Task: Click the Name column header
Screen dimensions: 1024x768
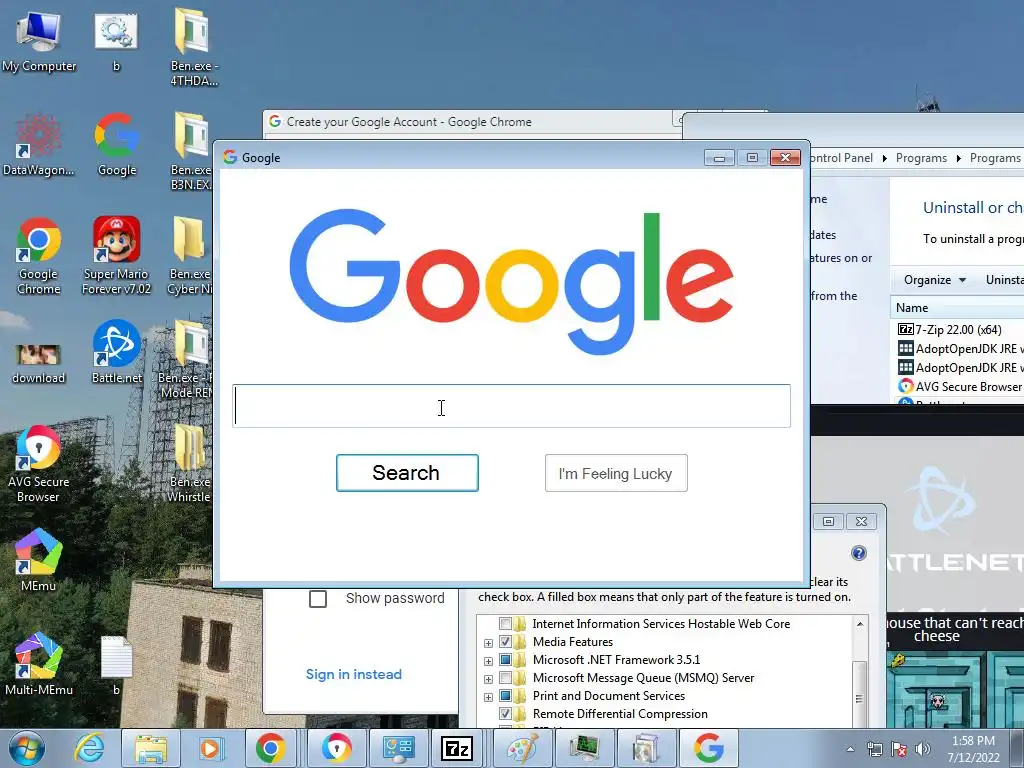Action: click(x=912, y=308)
